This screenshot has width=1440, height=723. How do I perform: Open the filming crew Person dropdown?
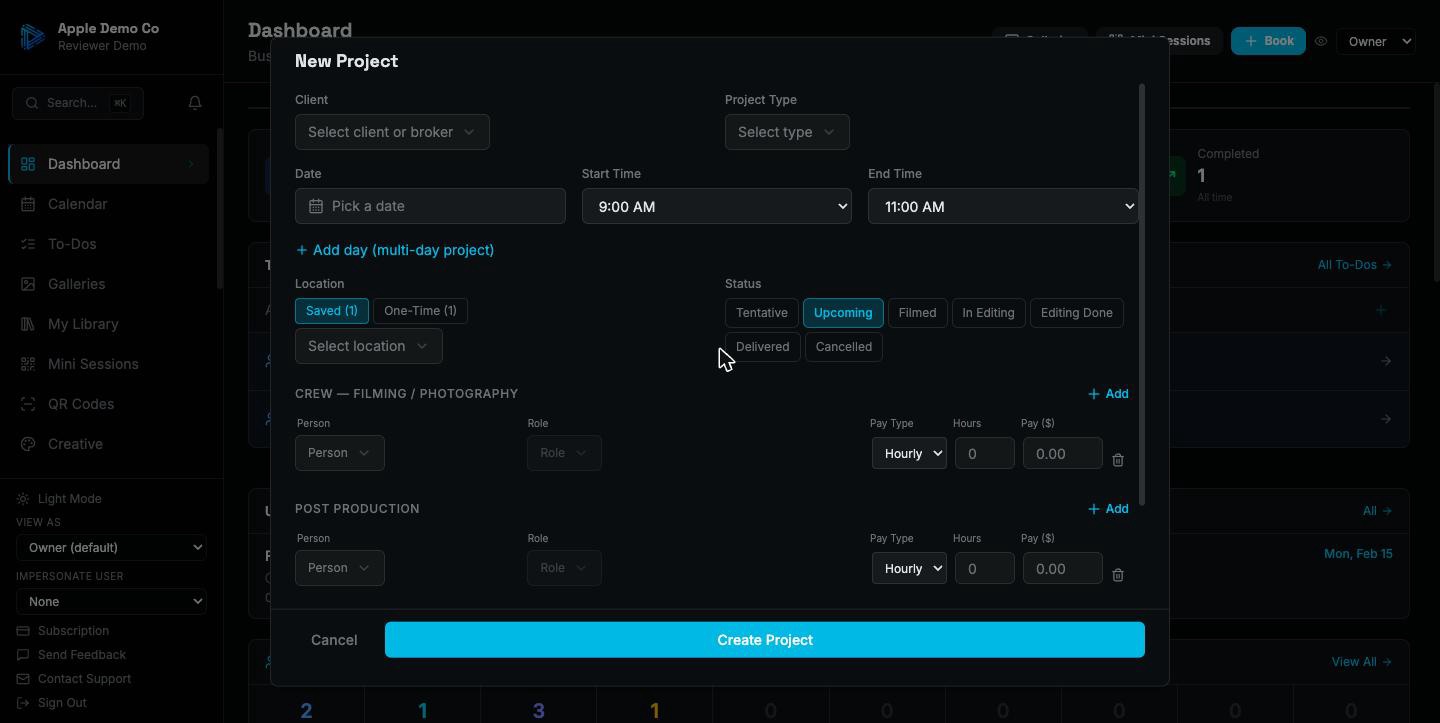339,453
